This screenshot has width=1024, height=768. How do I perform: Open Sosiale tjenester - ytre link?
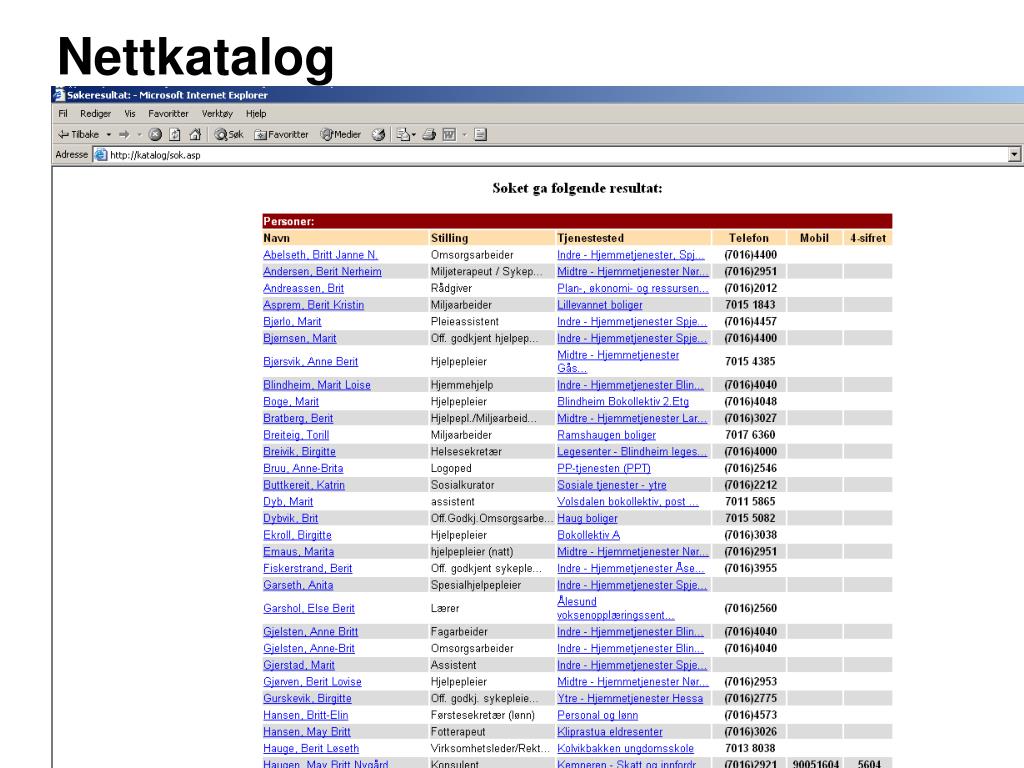click(611, 485)
